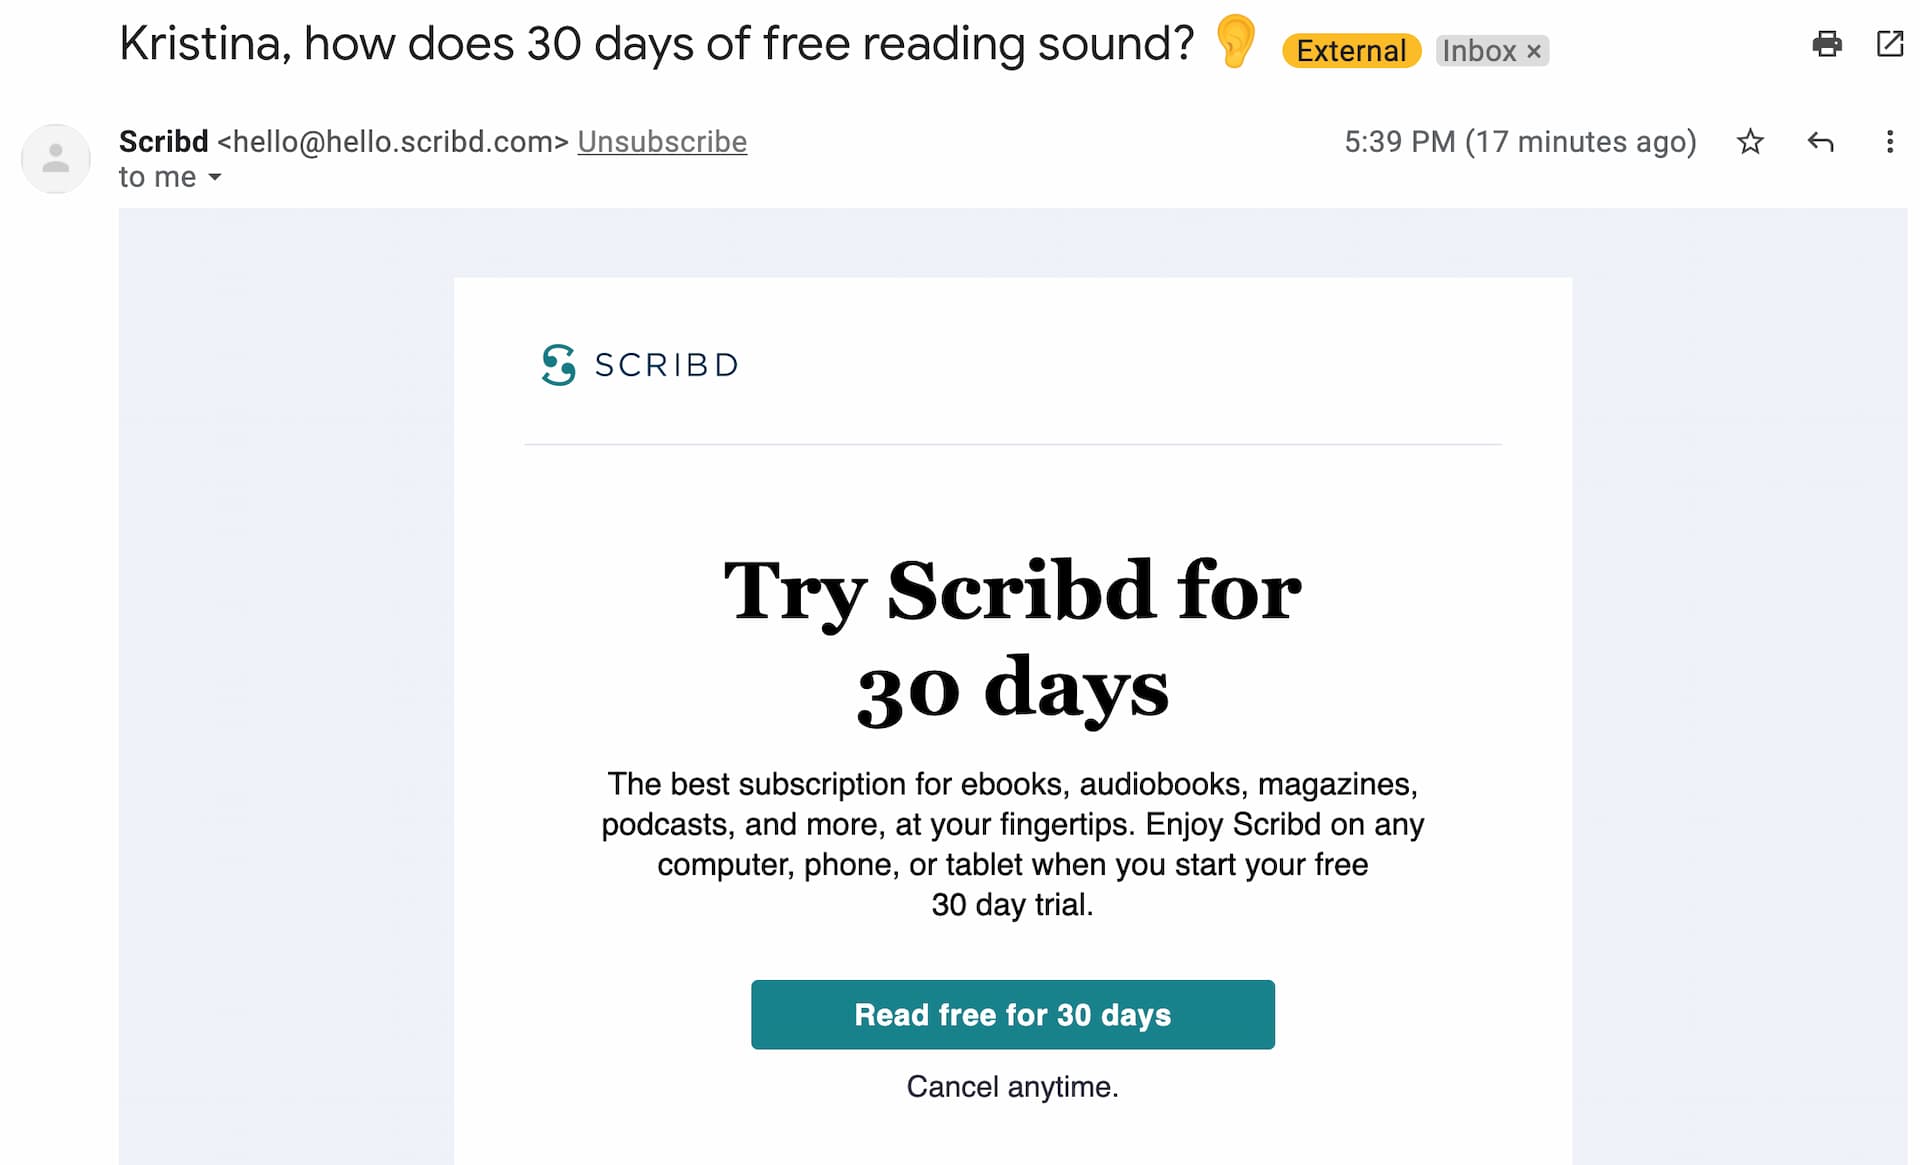Open the More options three-dot menu
This screenshot has height=1165, width=1920.
point(1889,142)
